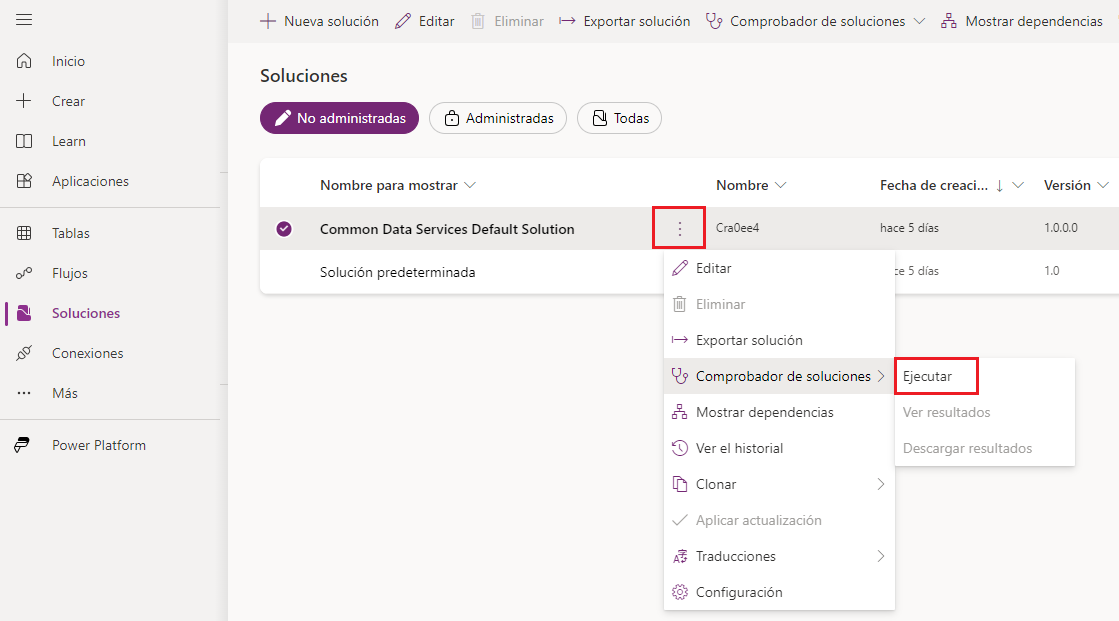Click the Aplicaciones icon in sidebar

click(x=24, y=181)
